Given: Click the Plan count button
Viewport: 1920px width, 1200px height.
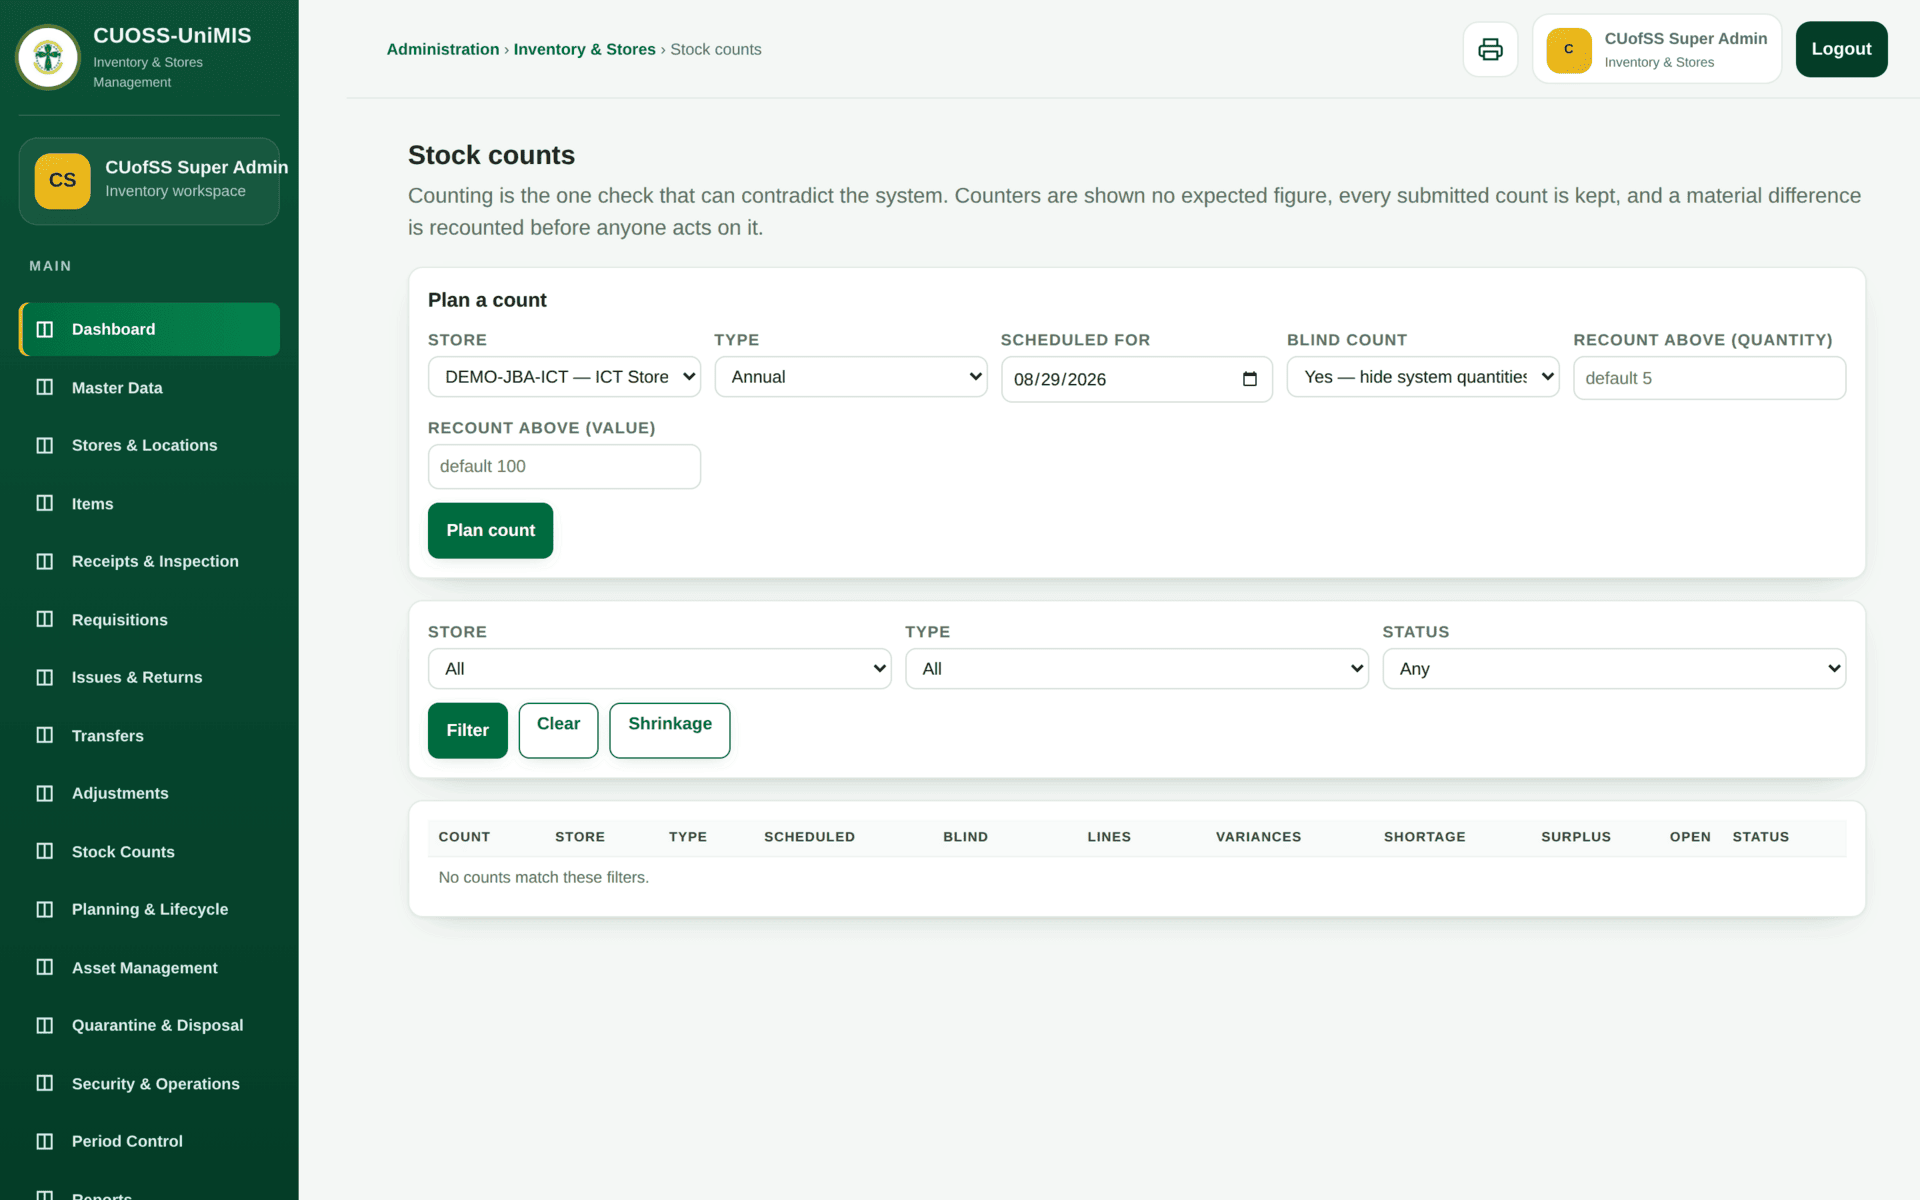Looking at the screenshot, I should tap(490, 530).
